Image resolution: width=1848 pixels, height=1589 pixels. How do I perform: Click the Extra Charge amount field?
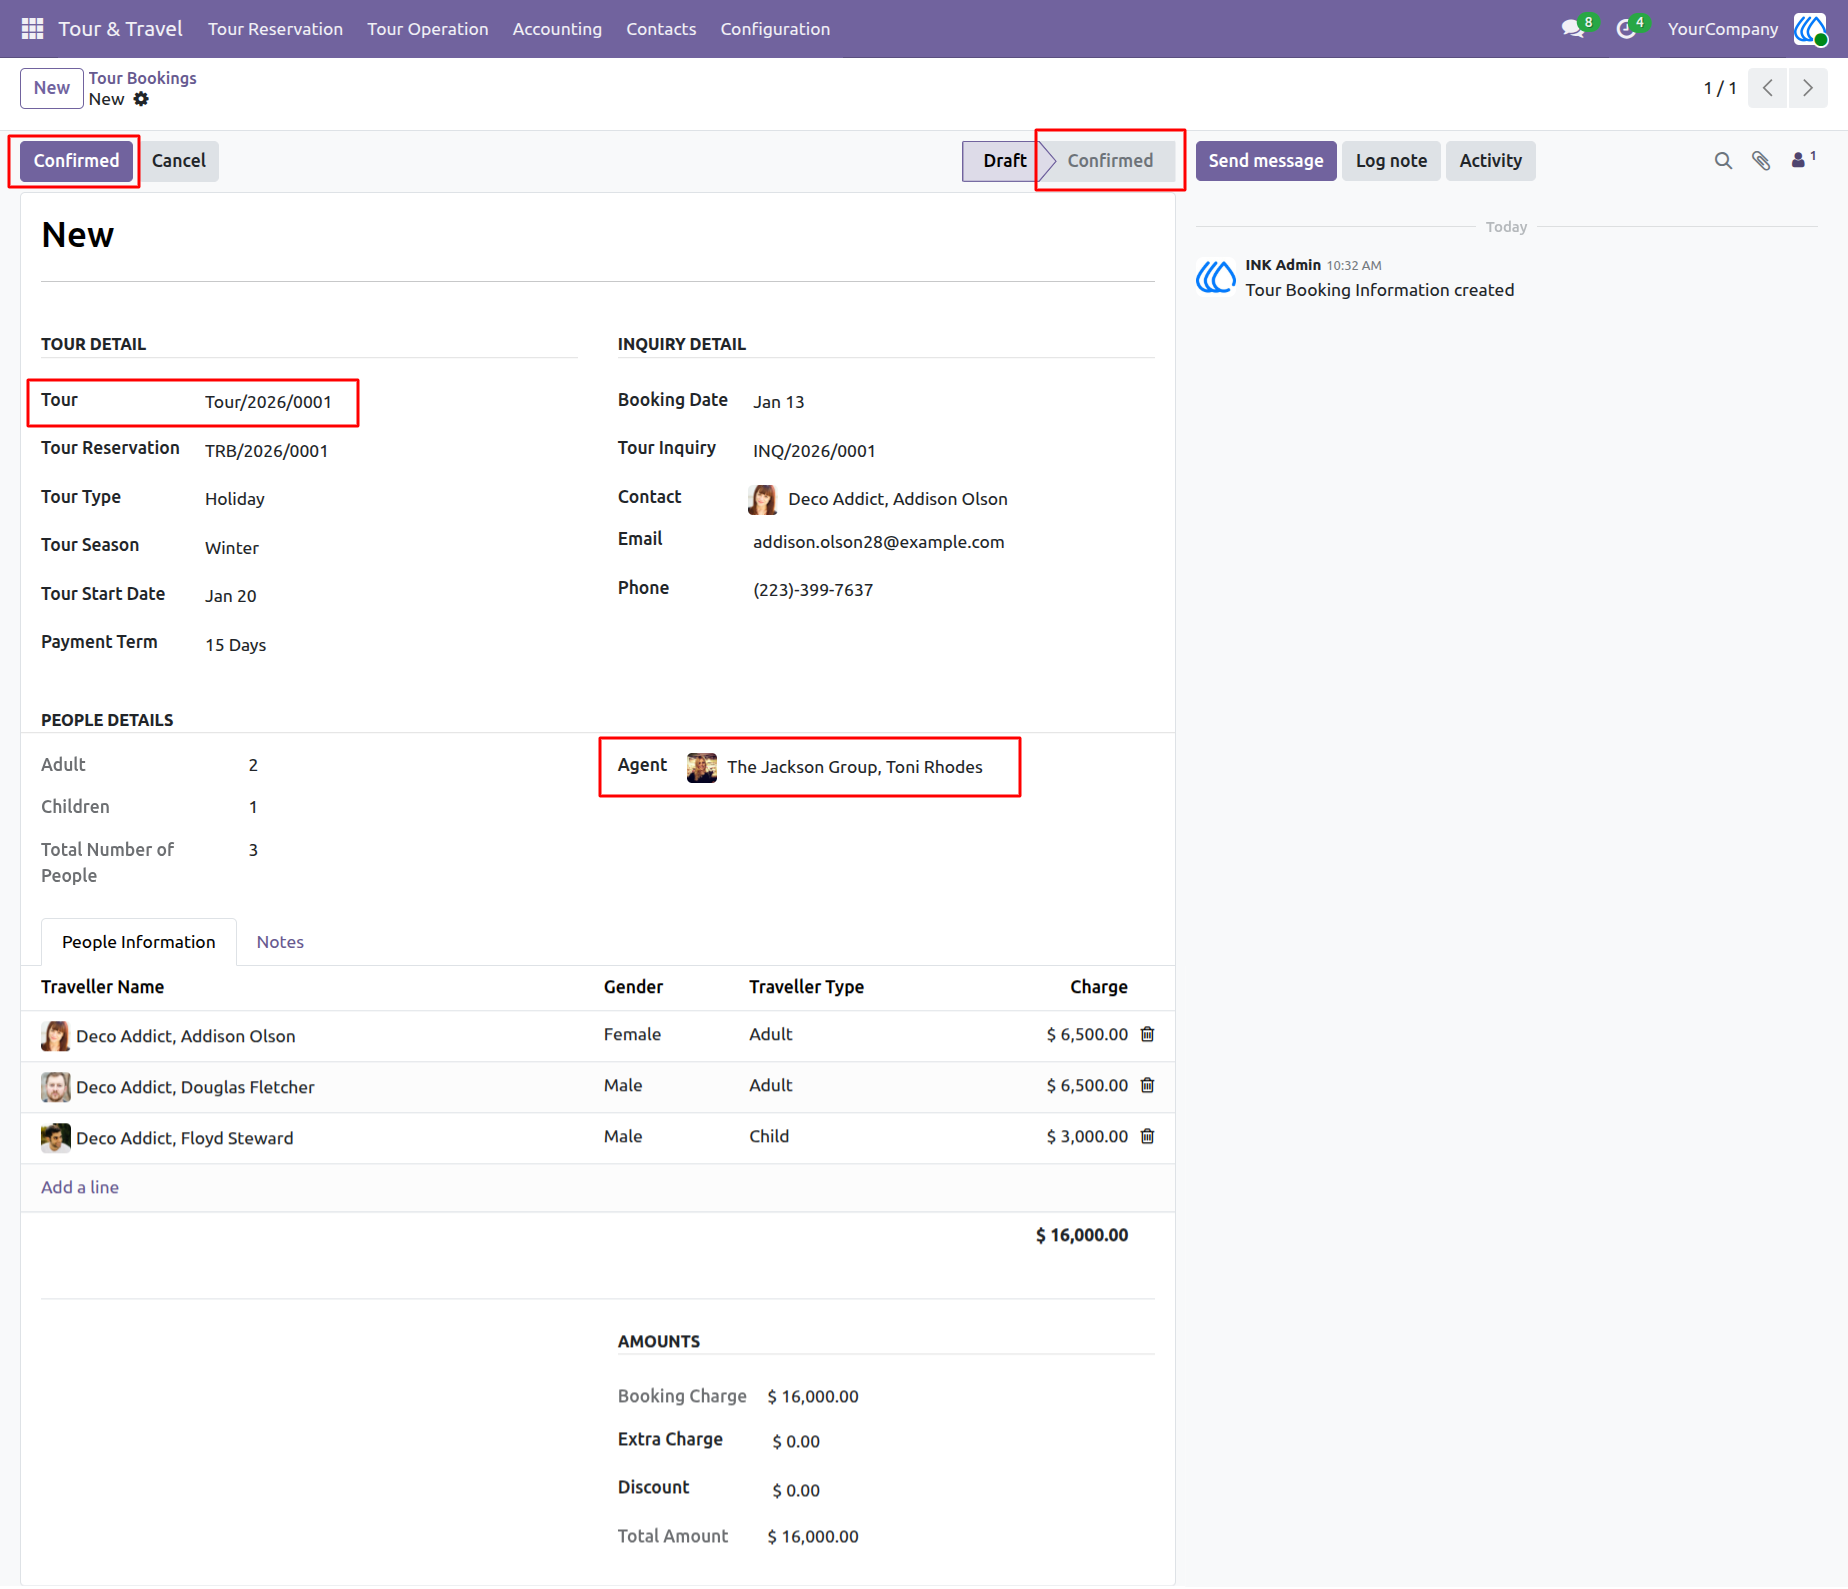[x=796, y=1441]
